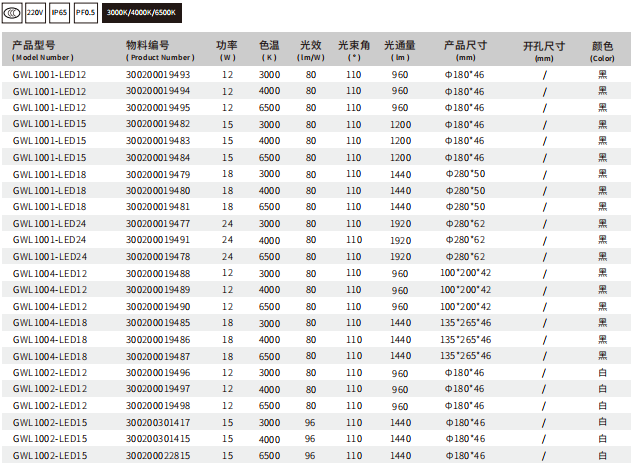
Task: Select product number 300200019477
Action: 158,224
